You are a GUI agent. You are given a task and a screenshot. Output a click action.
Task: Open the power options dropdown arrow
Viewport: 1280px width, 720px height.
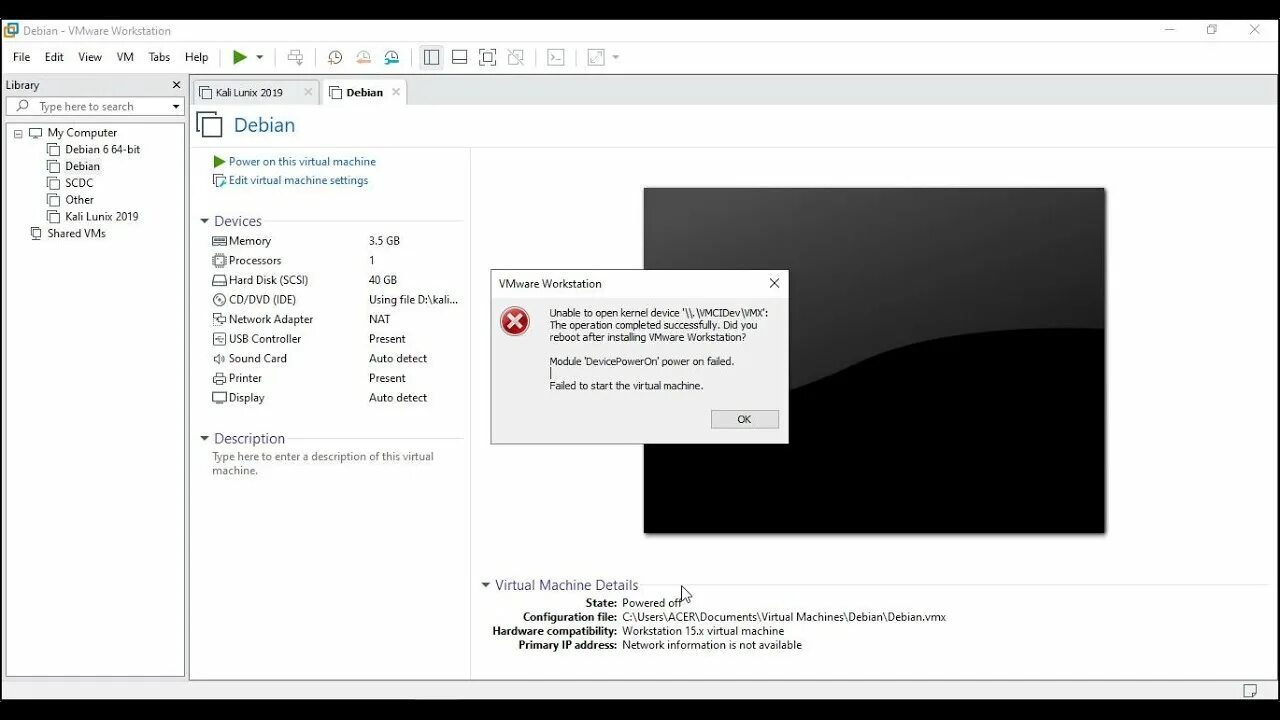pos(259,57)
